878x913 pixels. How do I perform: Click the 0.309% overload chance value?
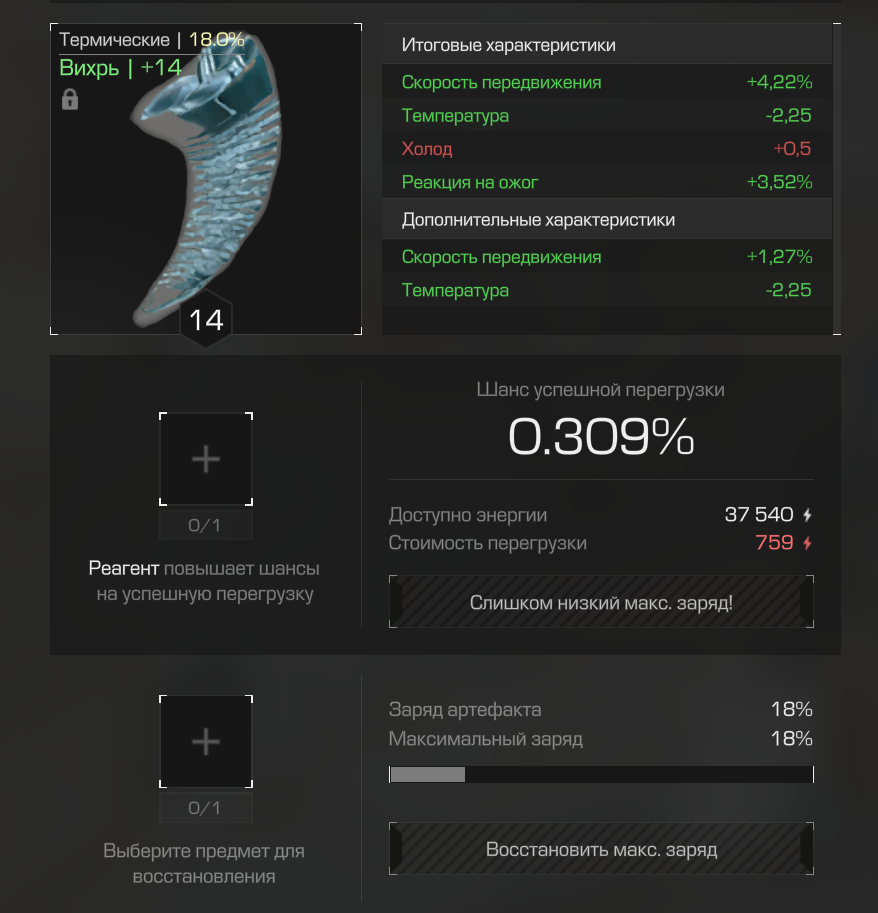601,436
